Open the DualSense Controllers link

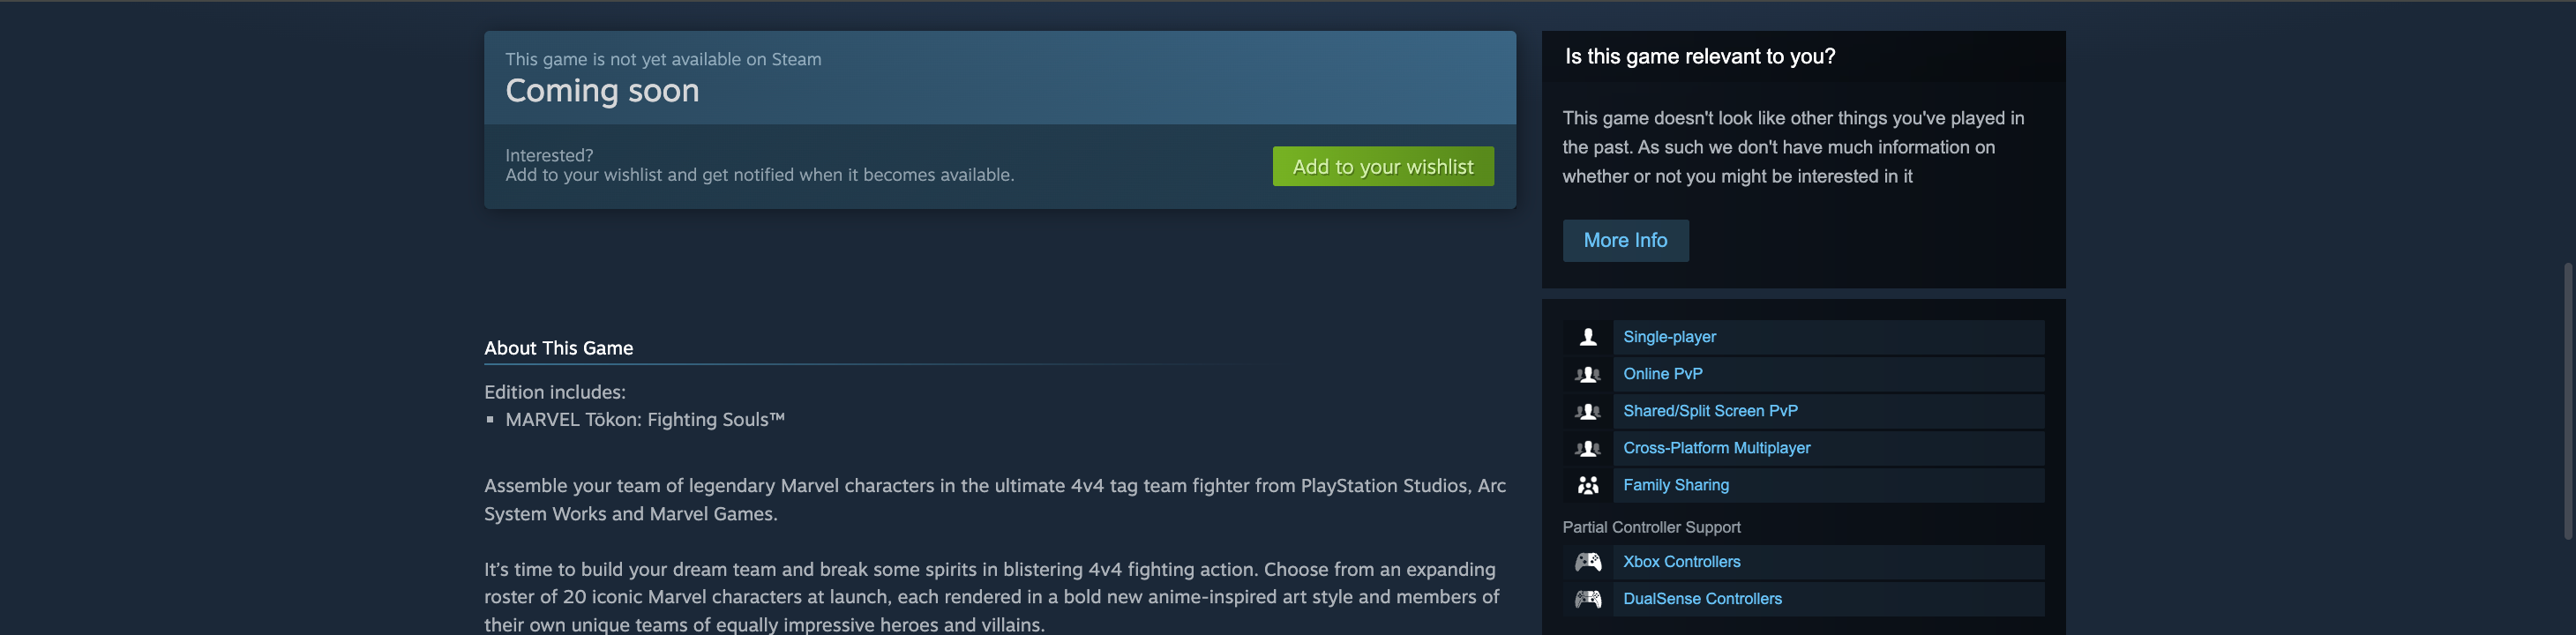coord(1702,599)
